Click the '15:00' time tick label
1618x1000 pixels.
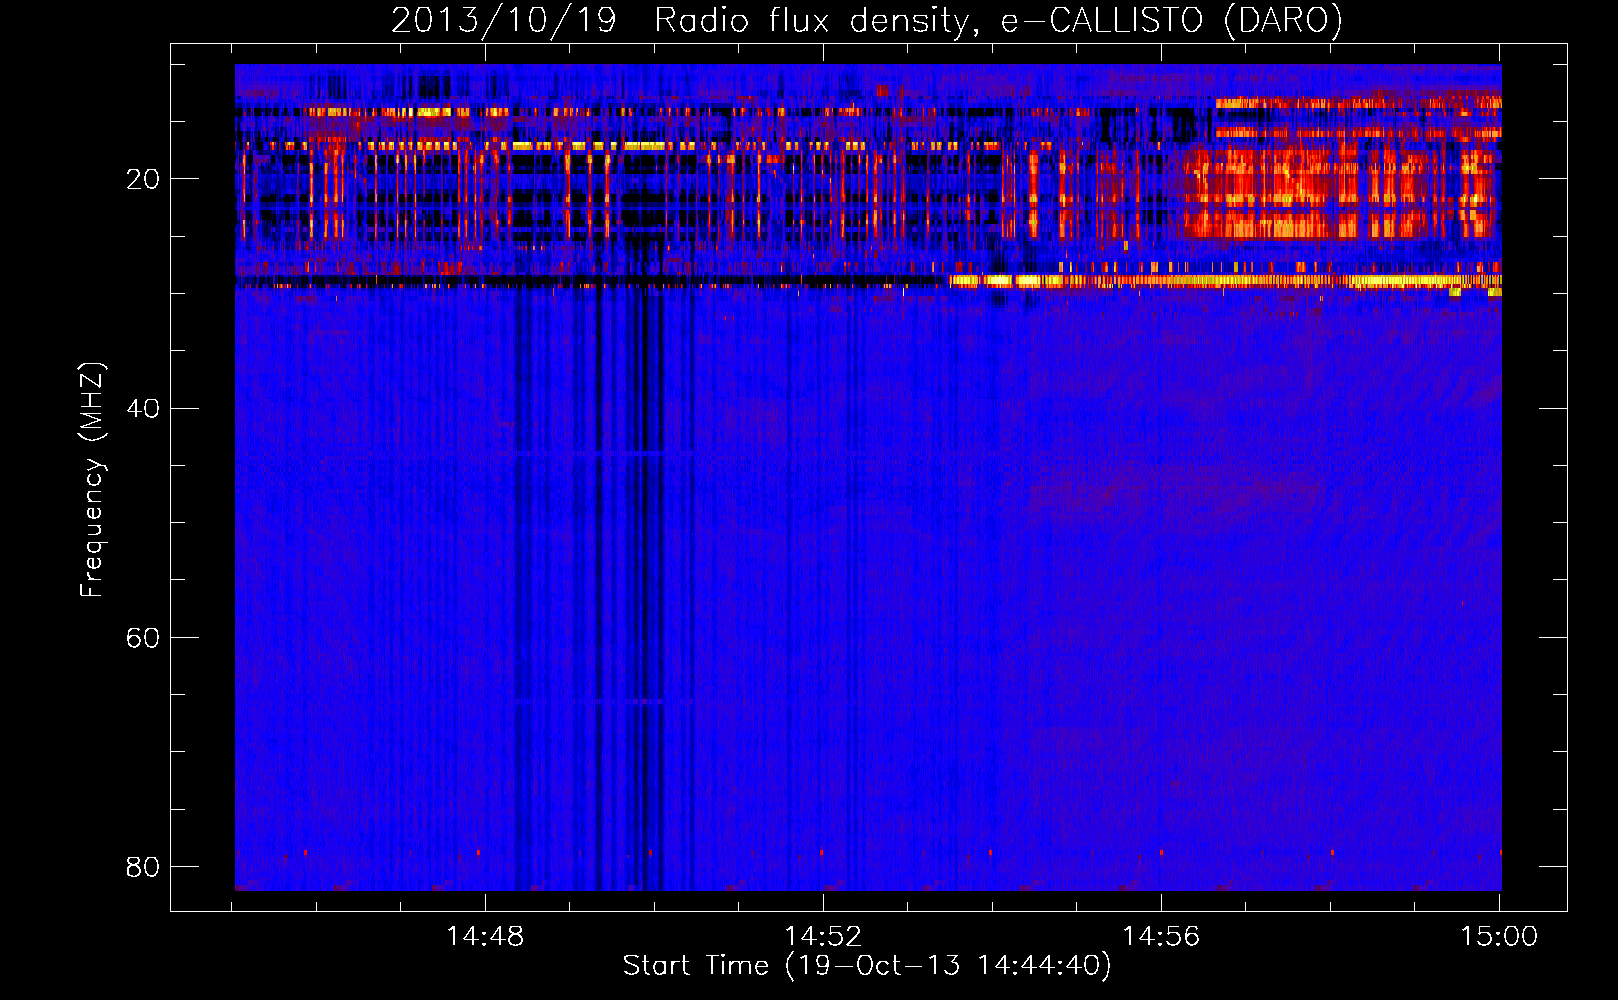(1499, 936)
